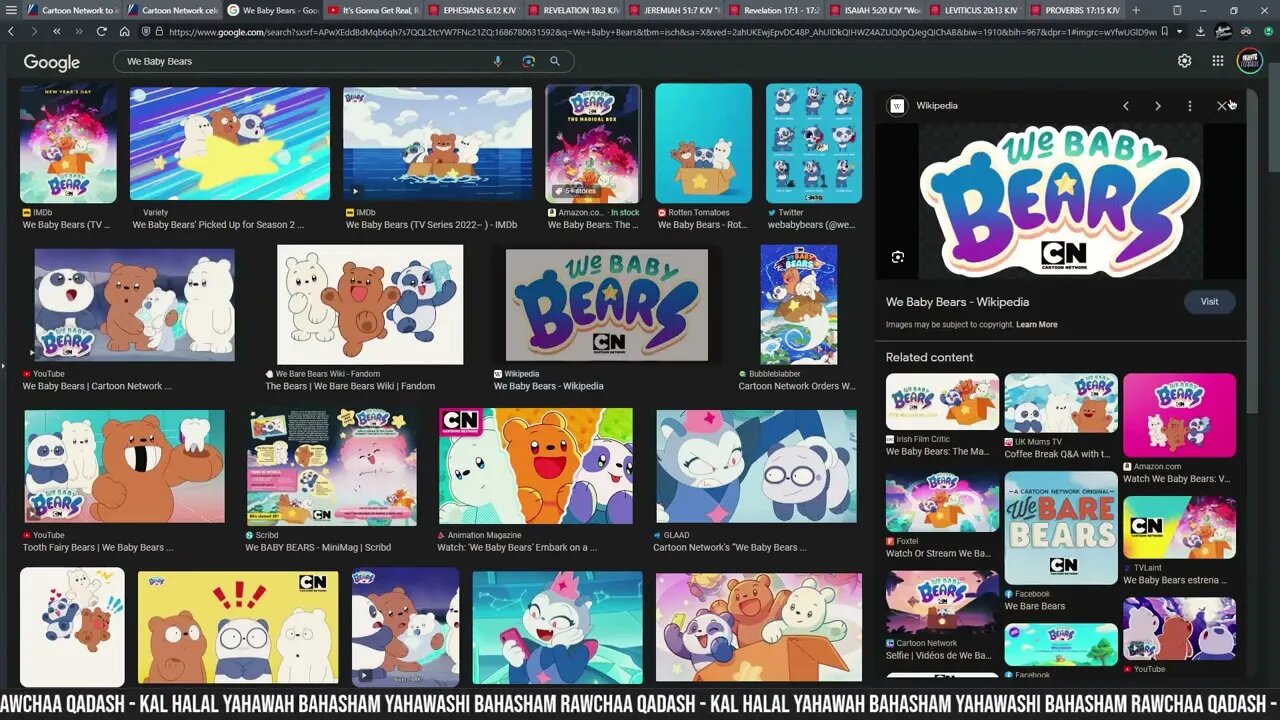Open the We Bare Bears Wiki Fandom image
Image resolution: width=1280 pixels, height=720 pixels.
point(370,305)
